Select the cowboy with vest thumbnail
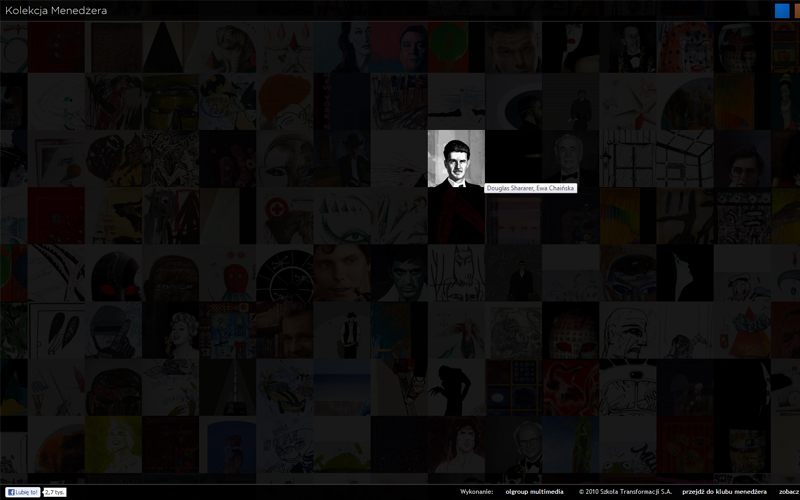 [x=342, y=330]
